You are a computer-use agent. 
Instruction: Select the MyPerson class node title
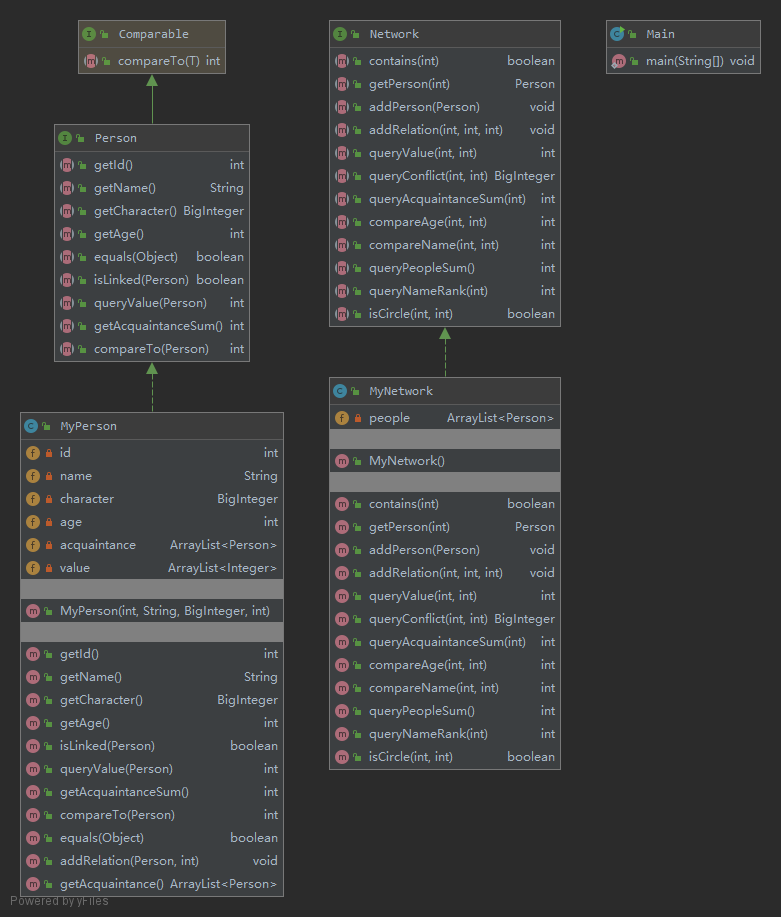(88, 426)
